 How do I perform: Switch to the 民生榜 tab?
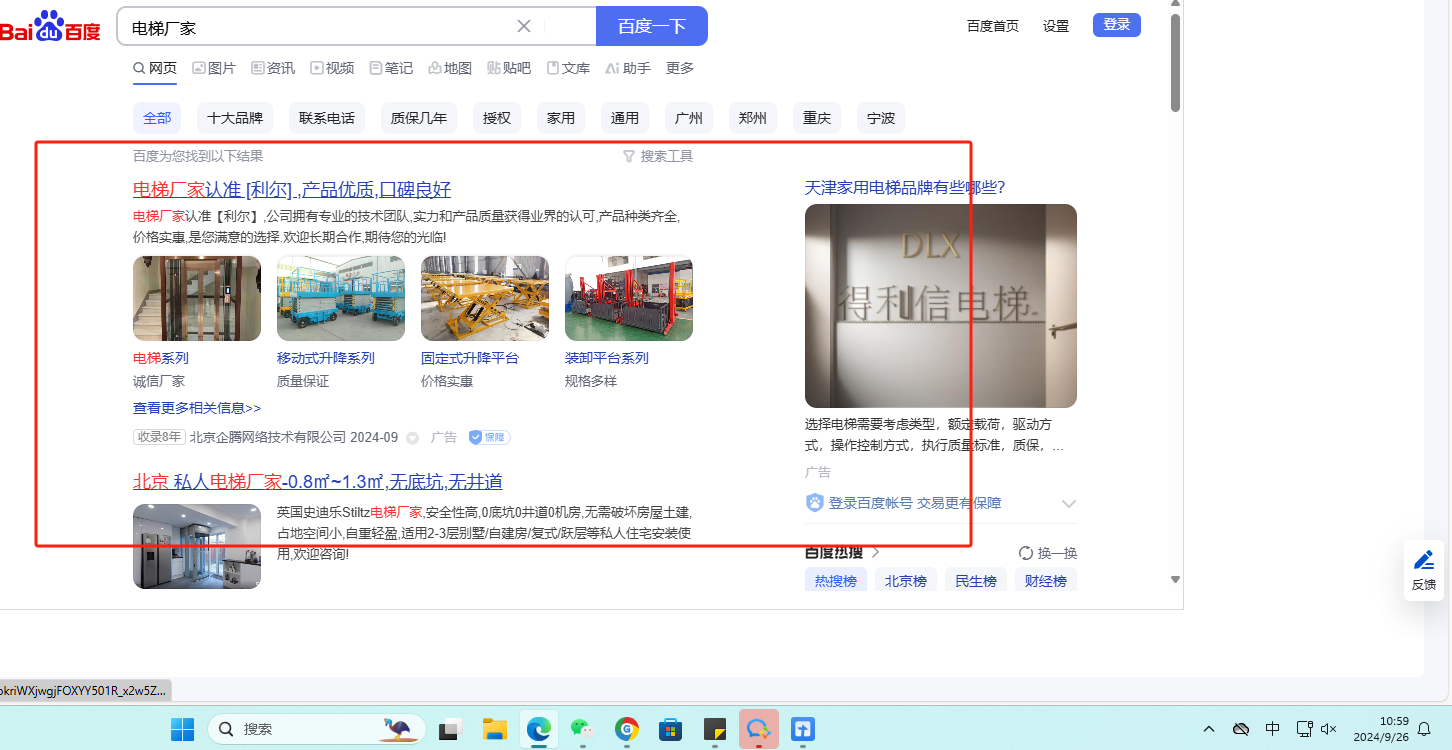tap(976, 581)
